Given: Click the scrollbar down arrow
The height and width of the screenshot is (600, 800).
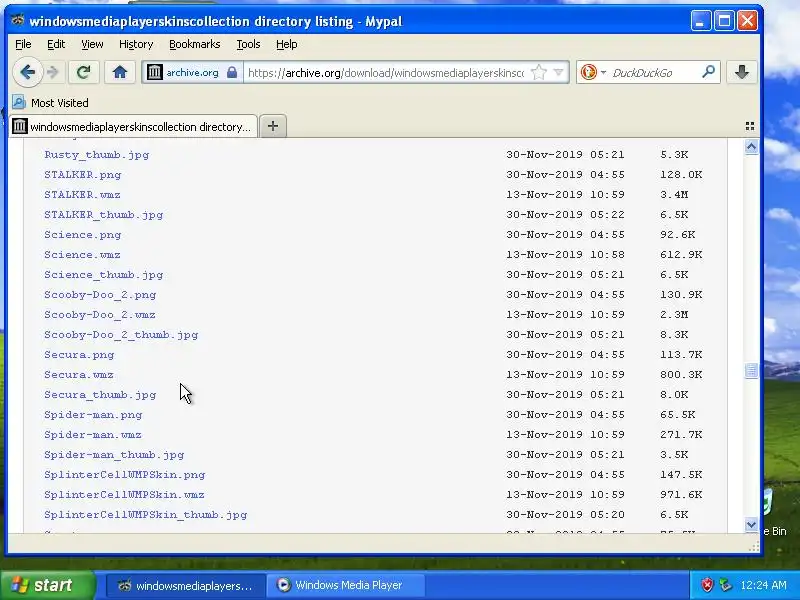Looking at the screenshot, I should [x=751, y=524].
